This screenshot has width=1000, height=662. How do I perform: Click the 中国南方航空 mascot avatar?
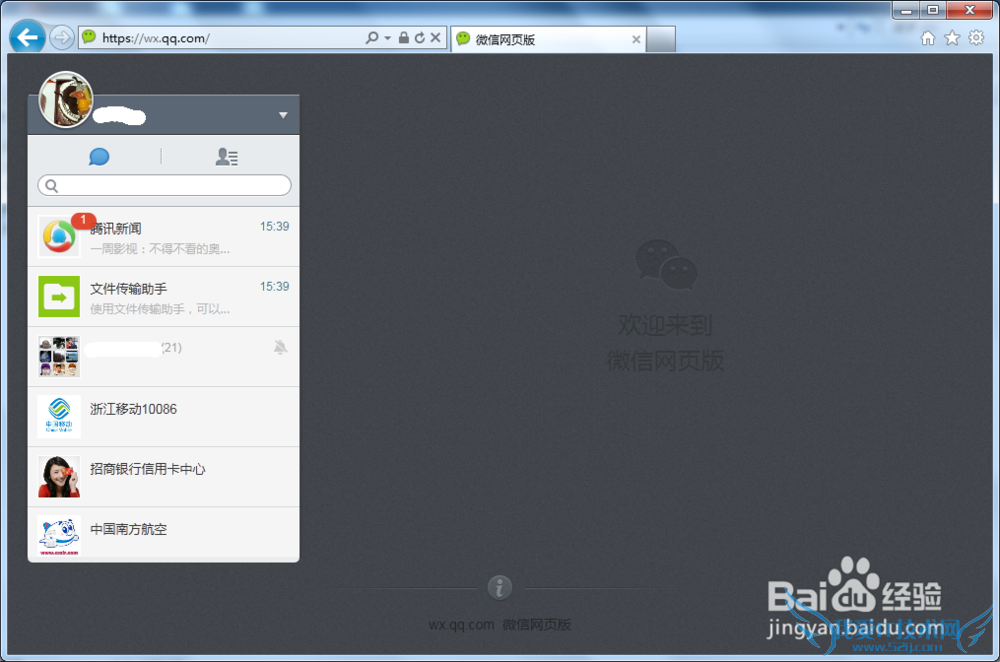coord(59,536)
